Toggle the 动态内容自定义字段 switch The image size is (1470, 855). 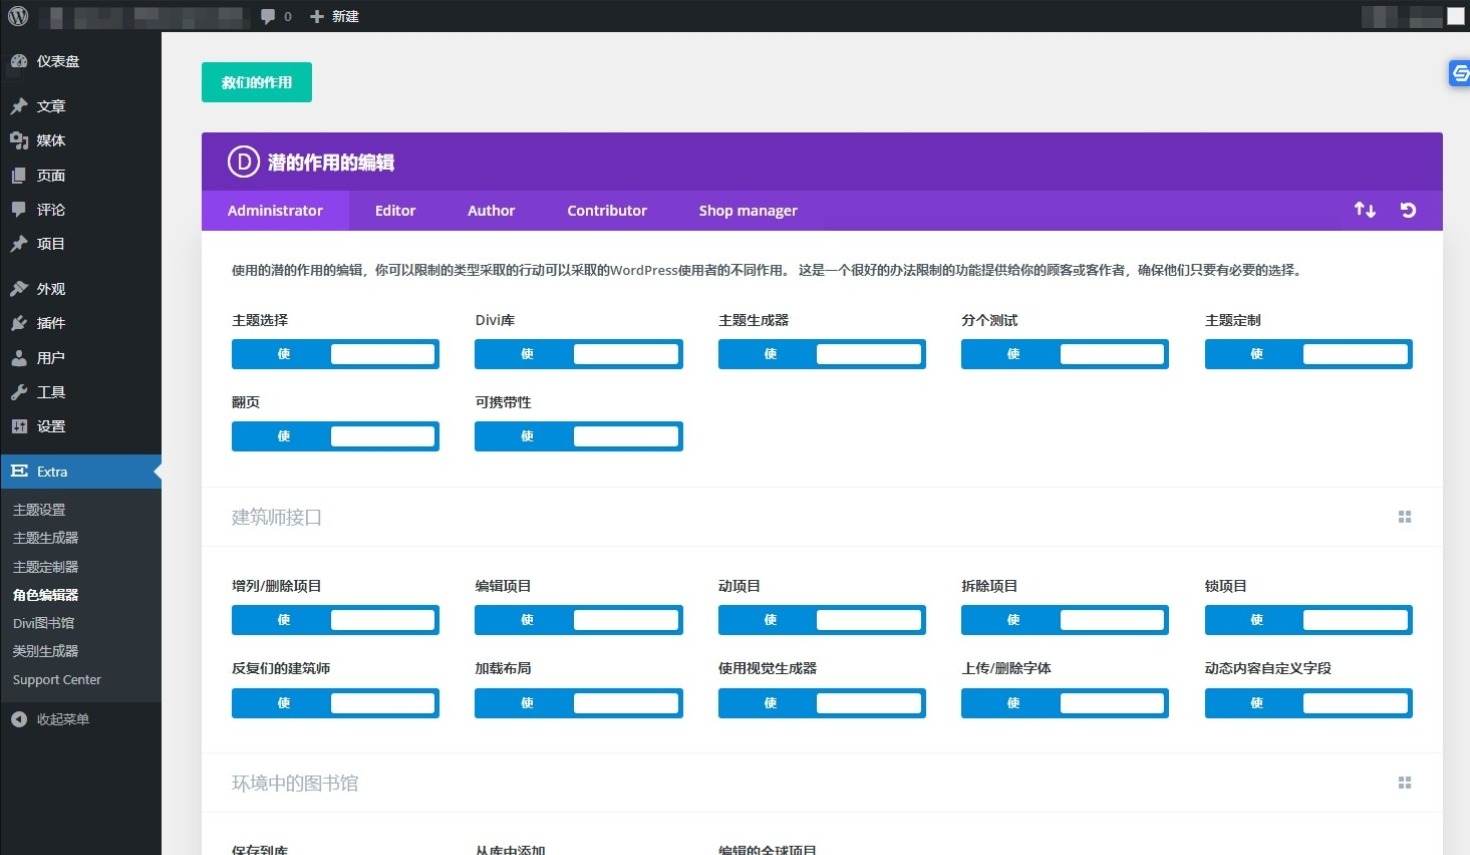(x=1309, y=703)
